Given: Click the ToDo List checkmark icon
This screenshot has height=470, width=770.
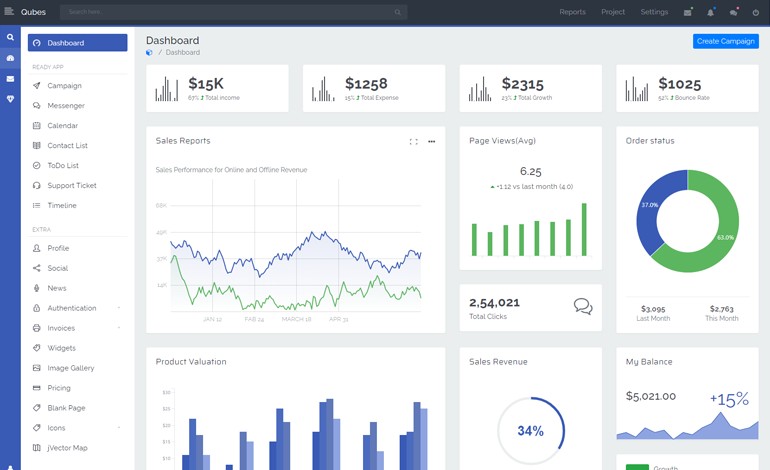Looking at the screenshot, I should [x=36, y=166].
